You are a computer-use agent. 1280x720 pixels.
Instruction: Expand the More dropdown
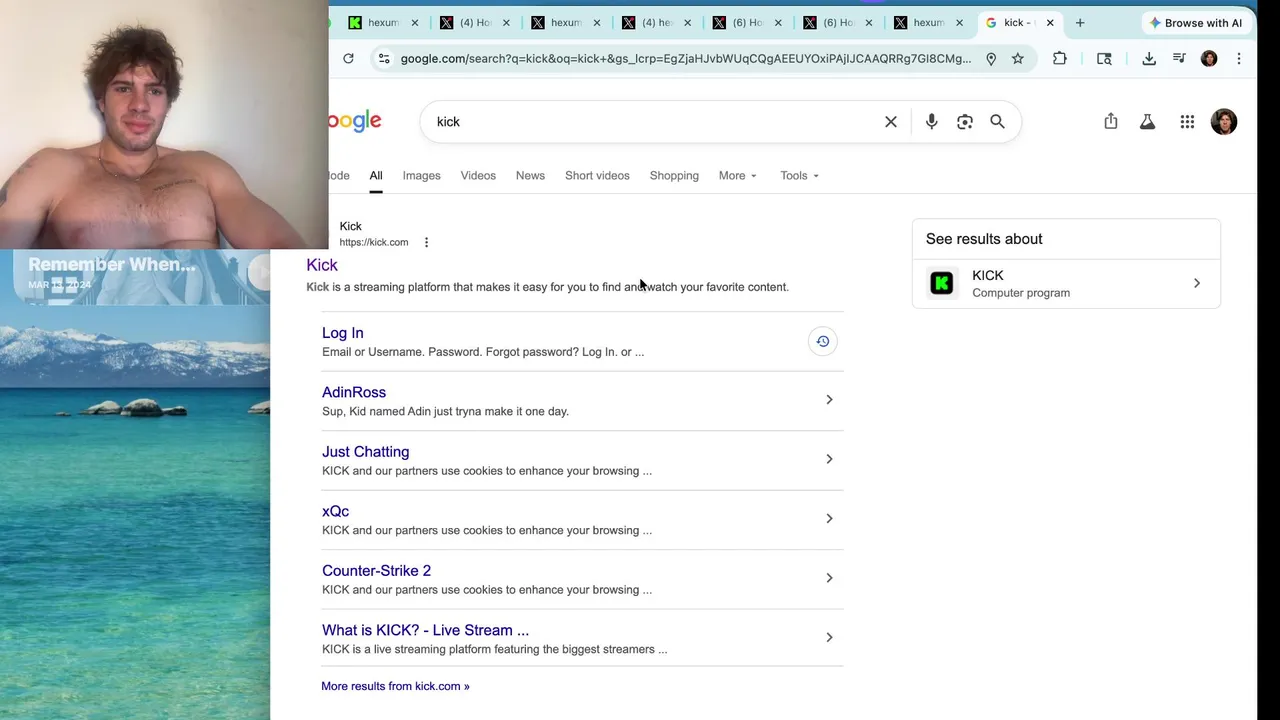pos(738,176)
